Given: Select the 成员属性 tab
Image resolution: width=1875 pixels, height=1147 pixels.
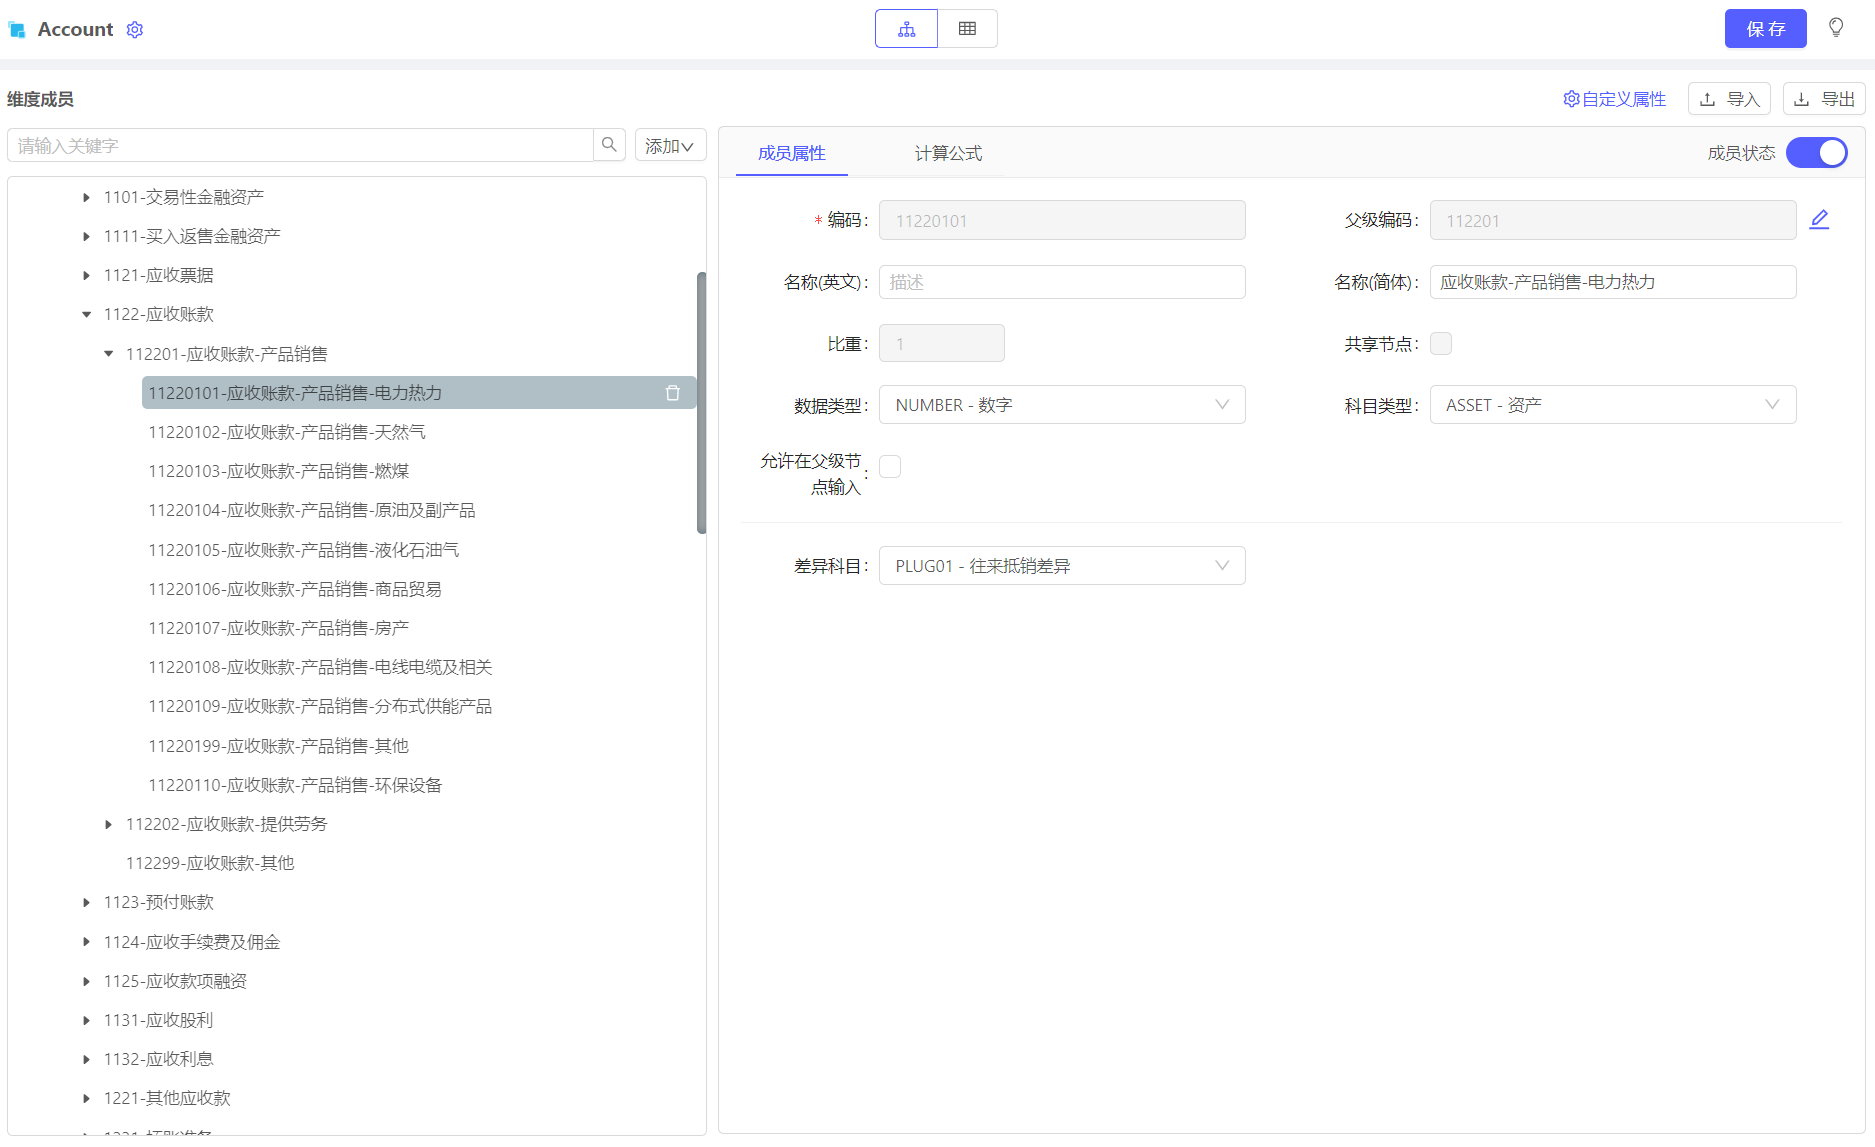Looking at the screenshot, I should click(791, 153).
